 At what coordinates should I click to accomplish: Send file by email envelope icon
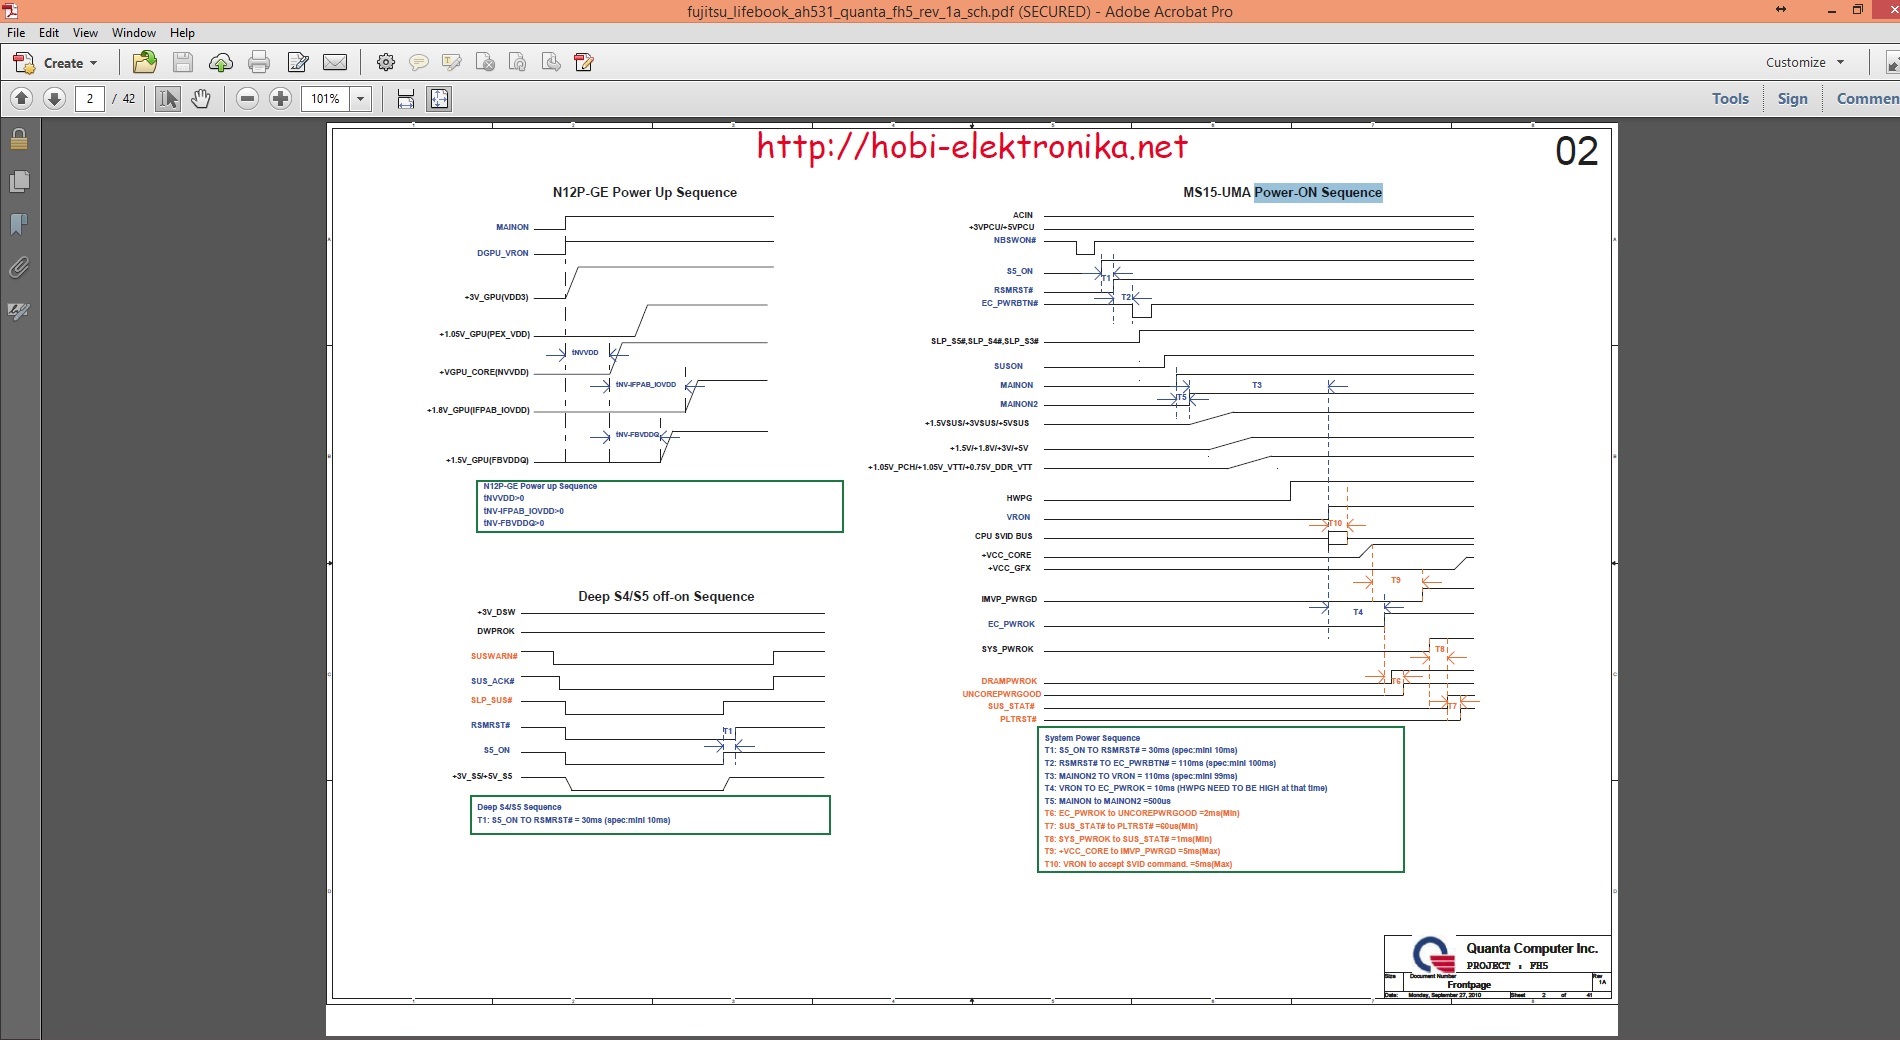pos(335,63)
